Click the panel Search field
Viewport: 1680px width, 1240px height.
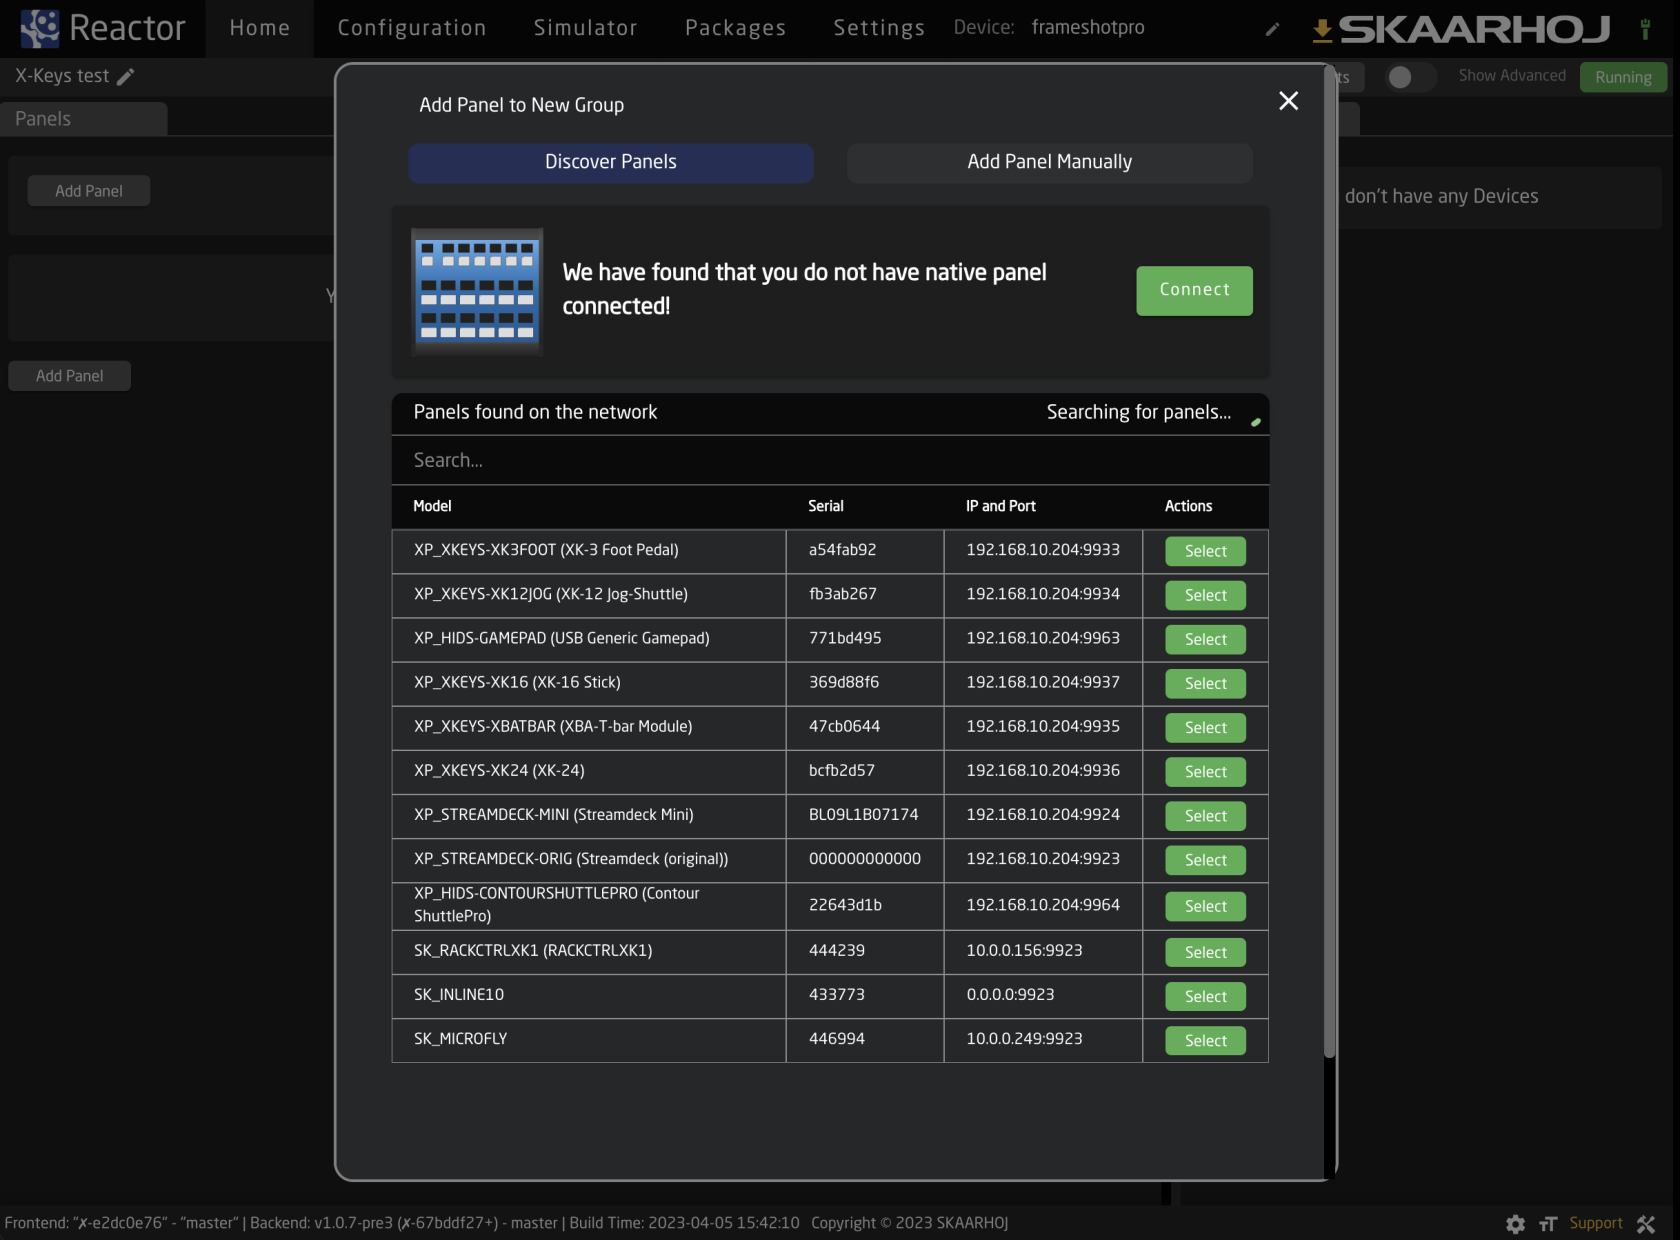click(830, 460)
